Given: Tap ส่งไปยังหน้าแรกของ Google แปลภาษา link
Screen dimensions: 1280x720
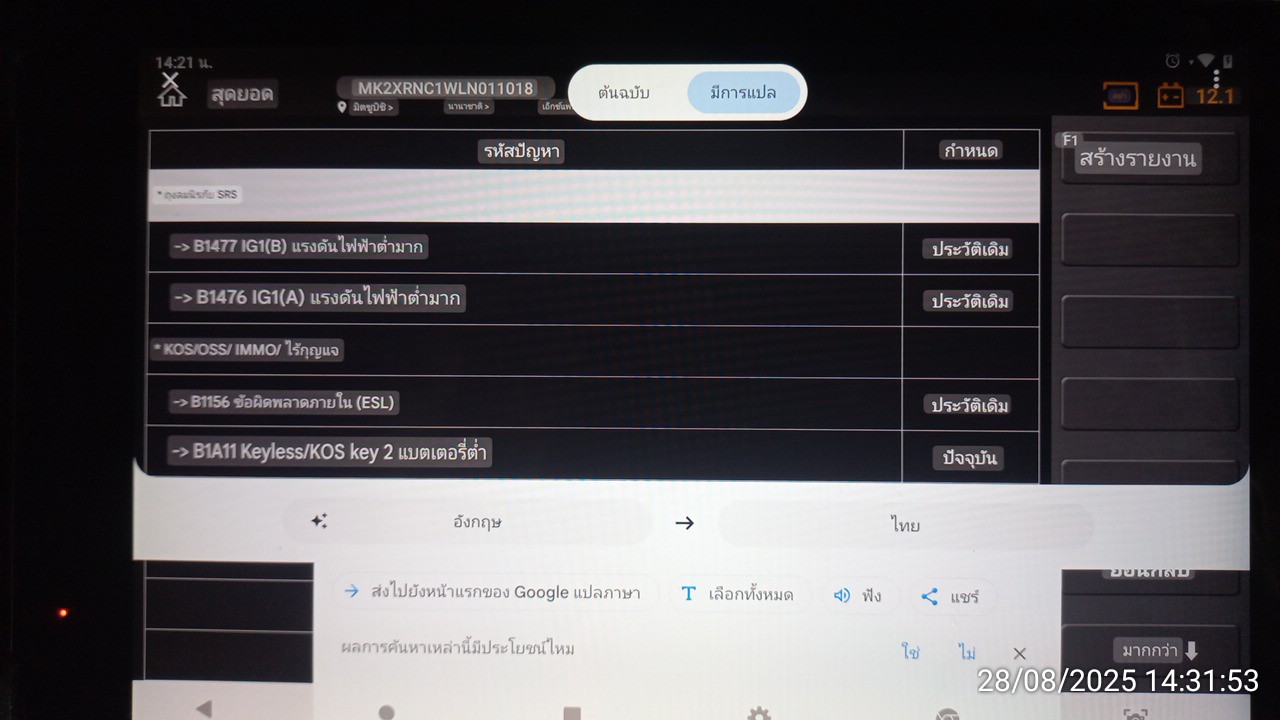Looking at the screenshot, I should [495, 592].
